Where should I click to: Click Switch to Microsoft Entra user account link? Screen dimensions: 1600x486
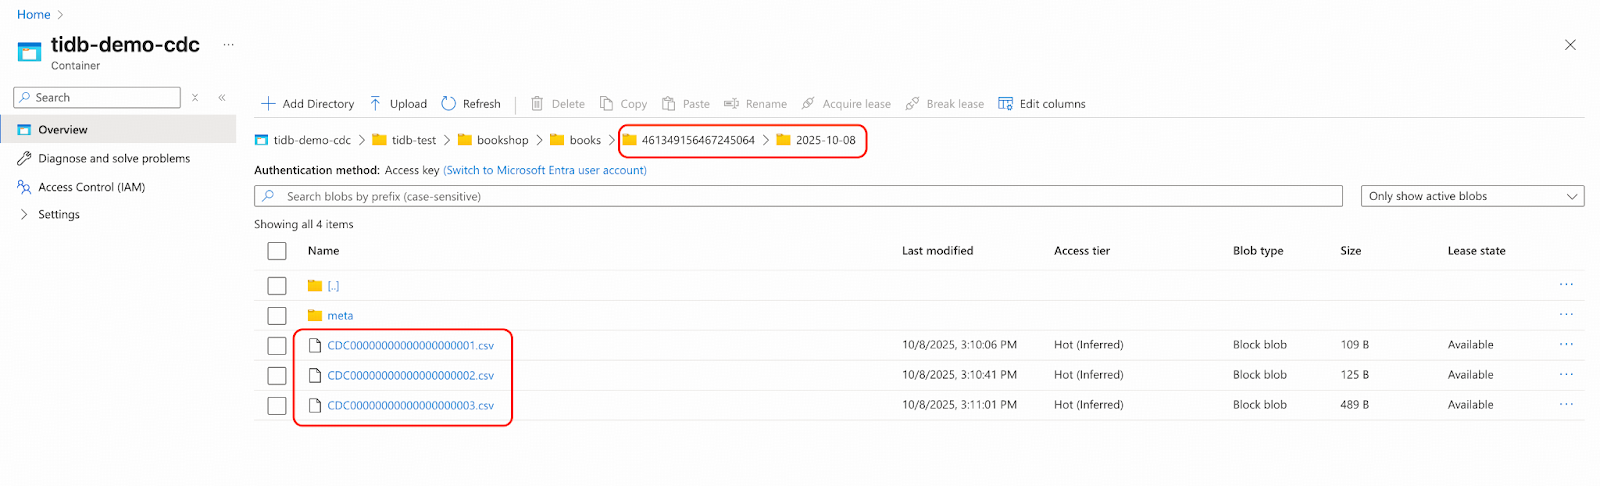coord(545,171)
